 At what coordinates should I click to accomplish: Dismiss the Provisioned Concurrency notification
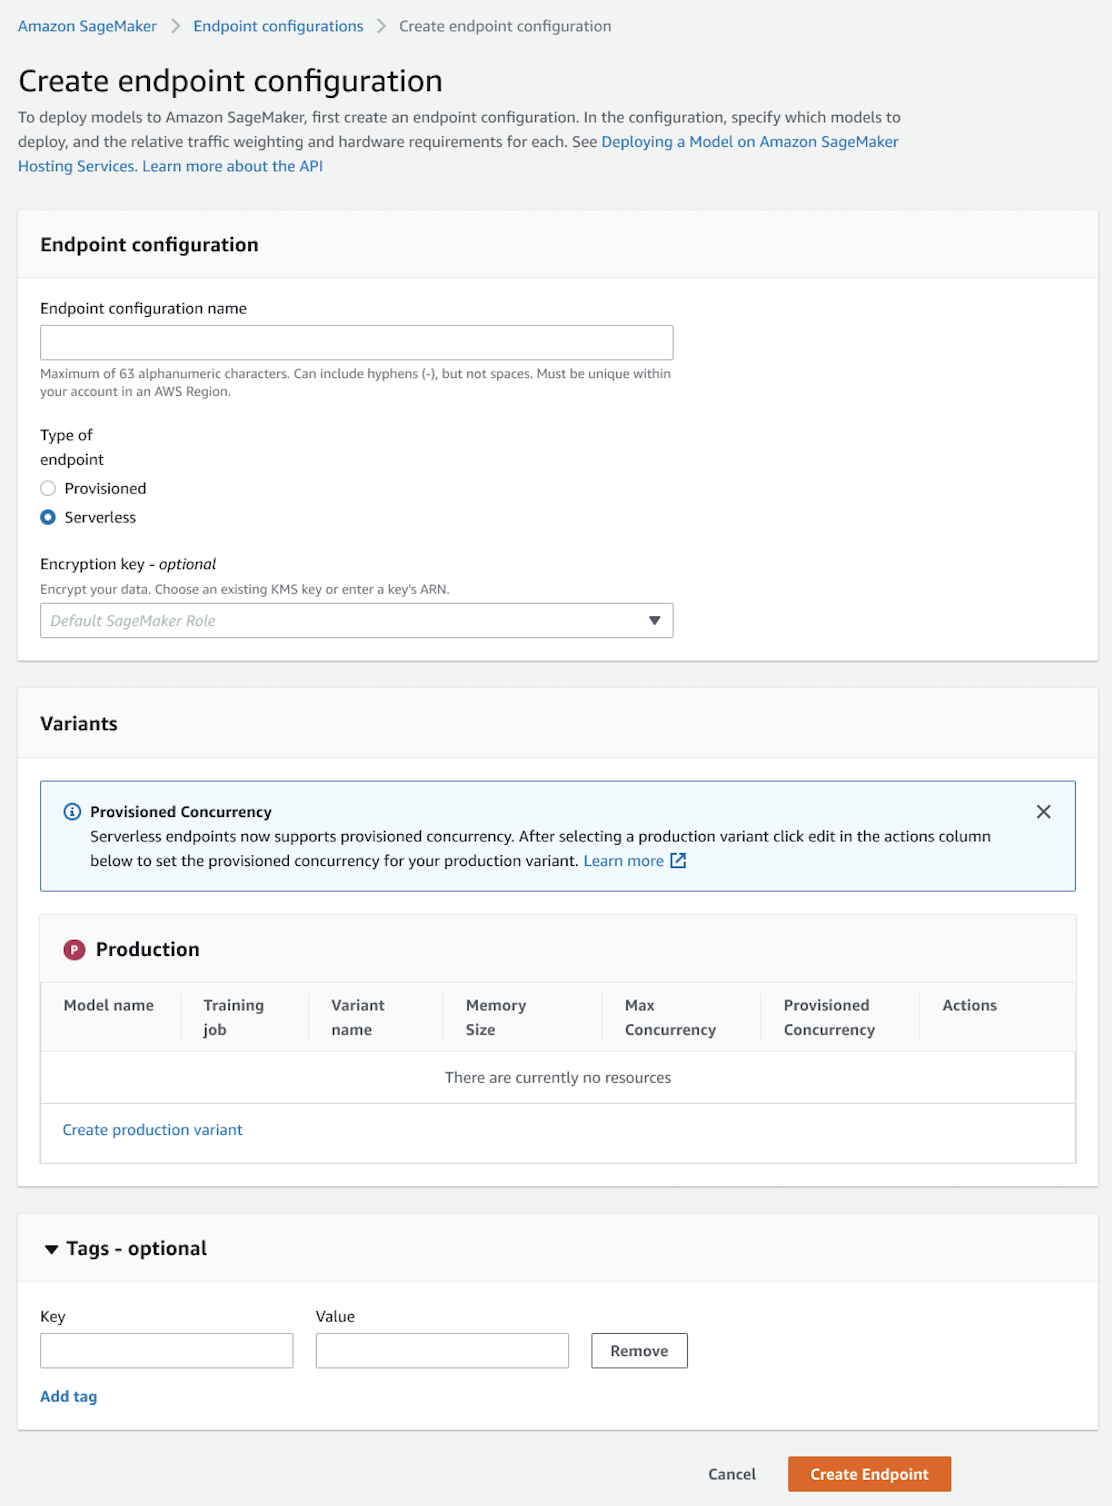pyautogui.click(x=1044, y=811)
